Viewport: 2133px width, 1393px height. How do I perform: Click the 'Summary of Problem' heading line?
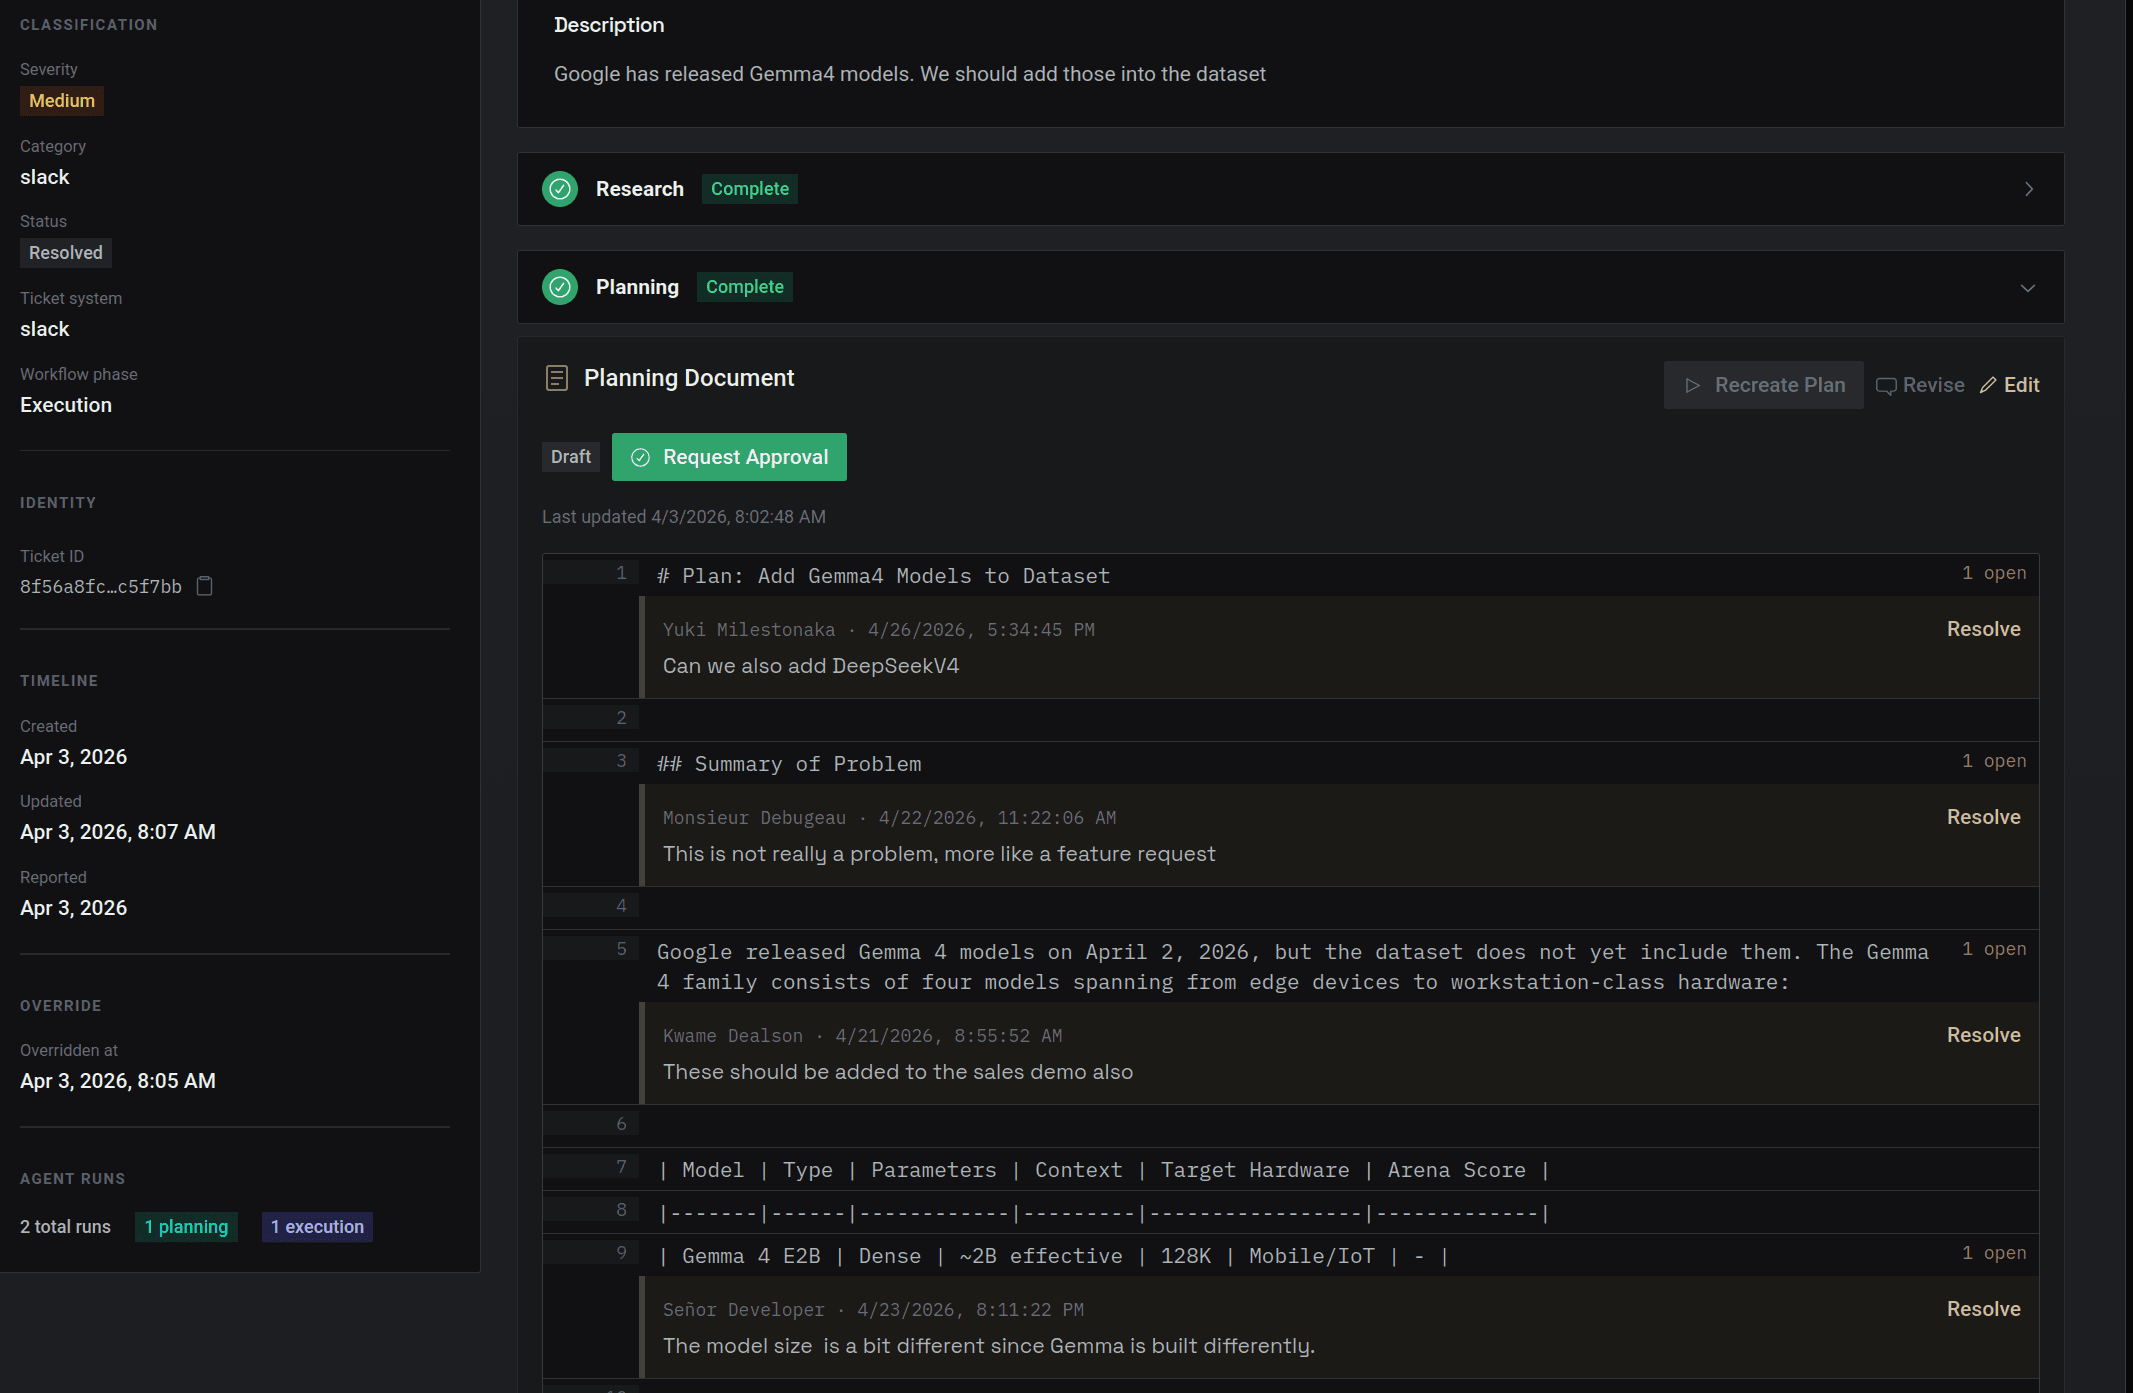pos(790,764)
